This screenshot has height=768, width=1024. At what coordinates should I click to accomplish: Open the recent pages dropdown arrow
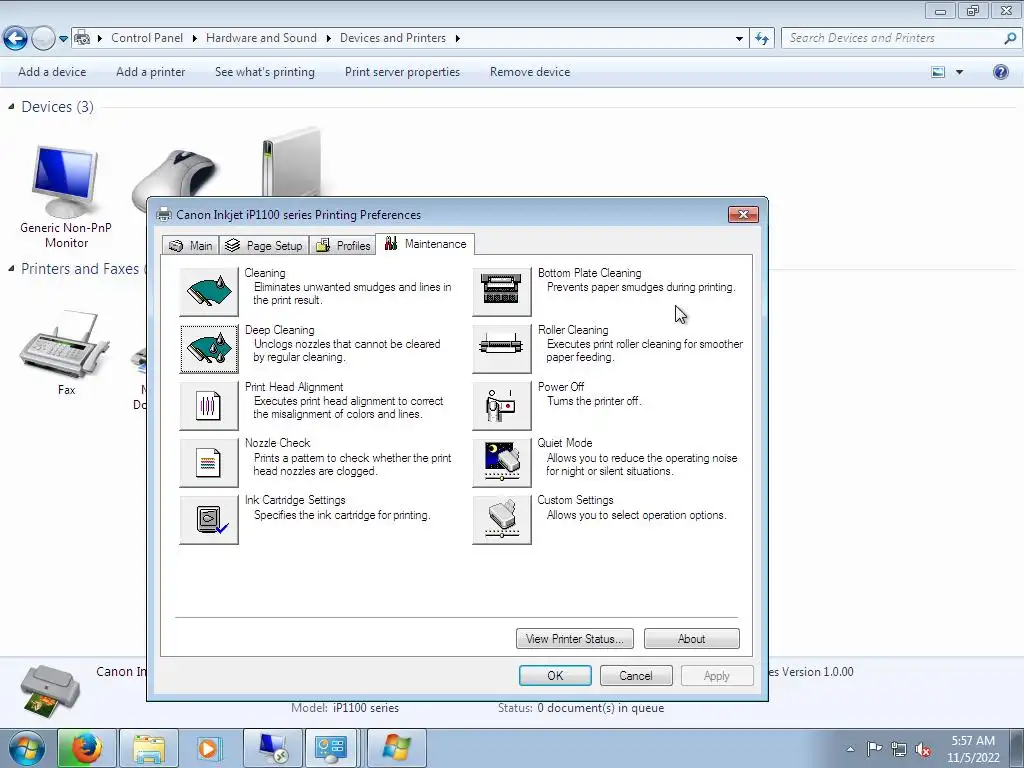63,39
